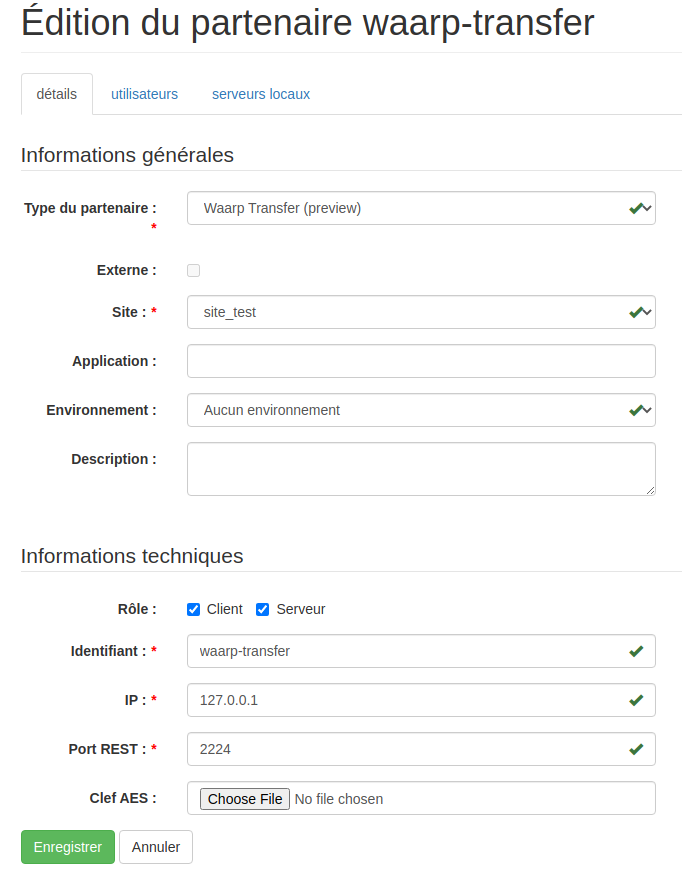
Task: Edit the Identifiant field waarp-transfer
Action: (421, 651)
